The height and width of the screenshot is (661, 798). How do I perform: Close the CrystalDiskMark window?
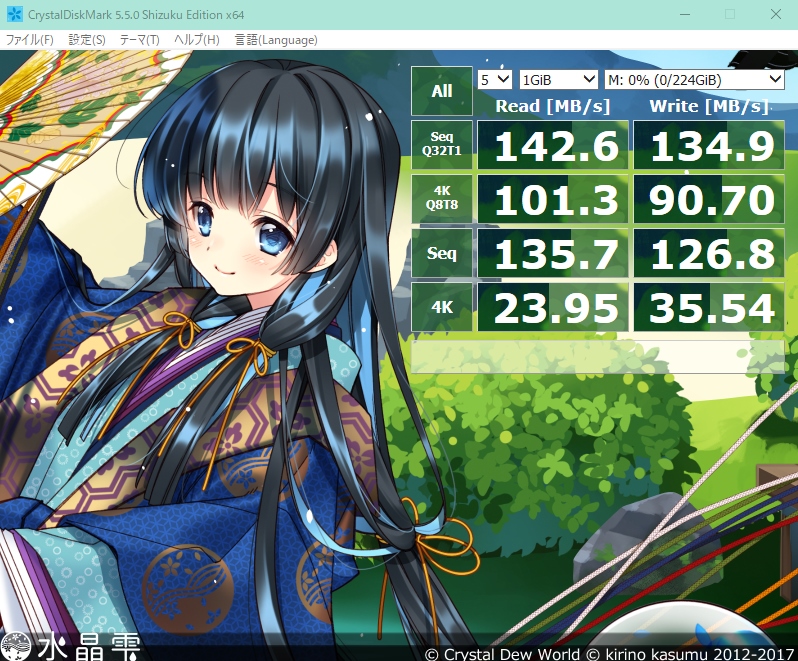tap(776, 14)
